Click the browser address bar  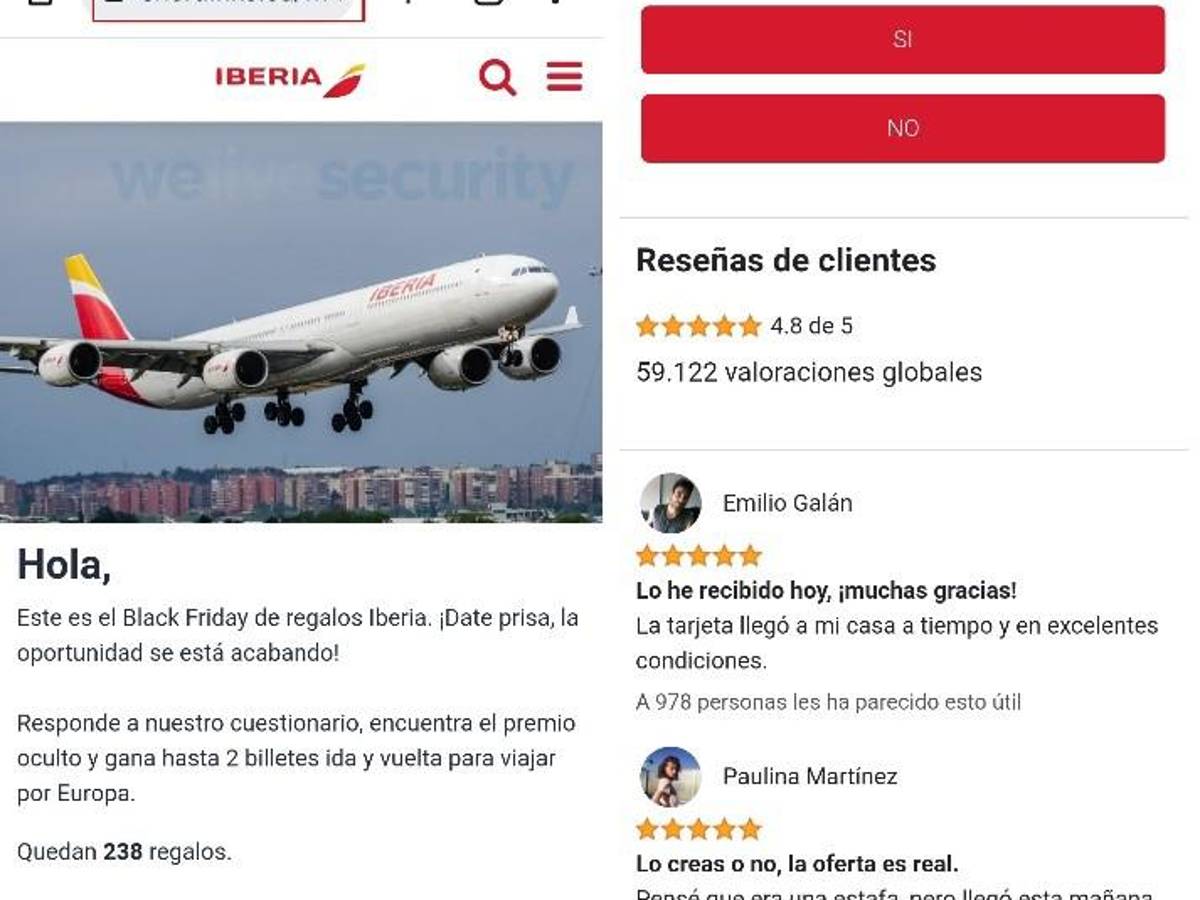point(228,8)
